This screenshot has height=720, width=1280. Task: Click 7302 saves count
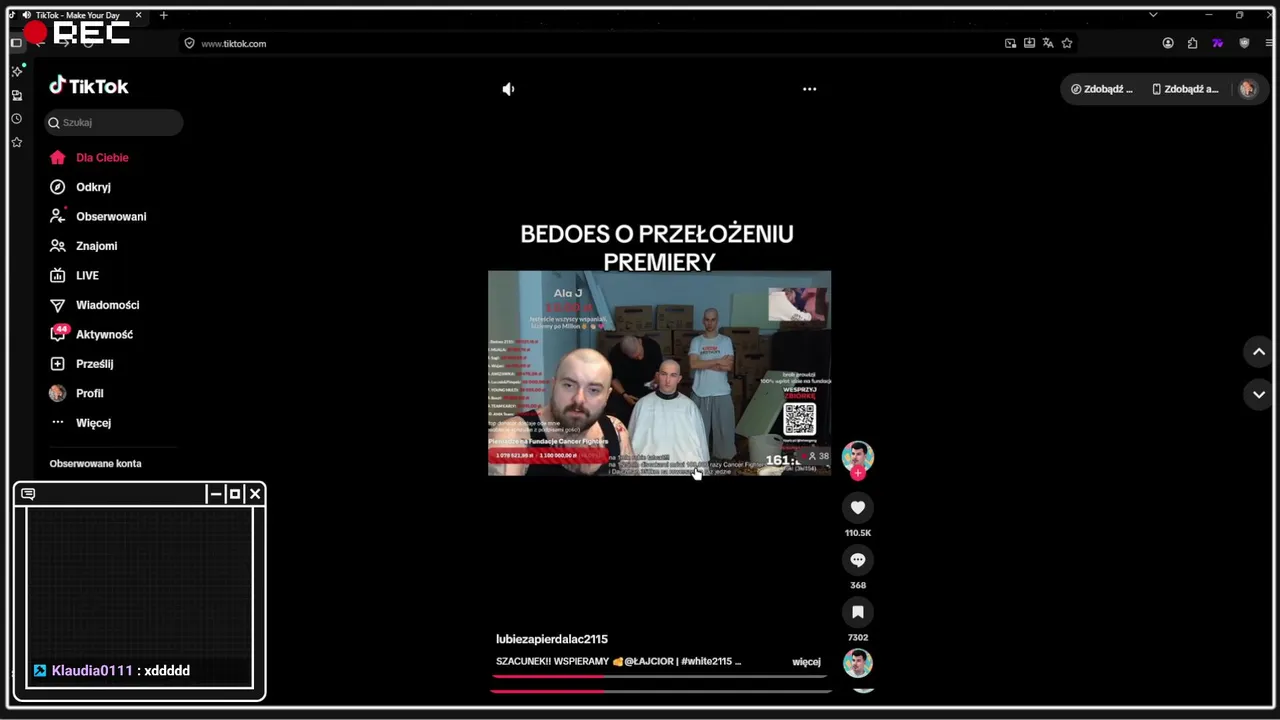857,638
